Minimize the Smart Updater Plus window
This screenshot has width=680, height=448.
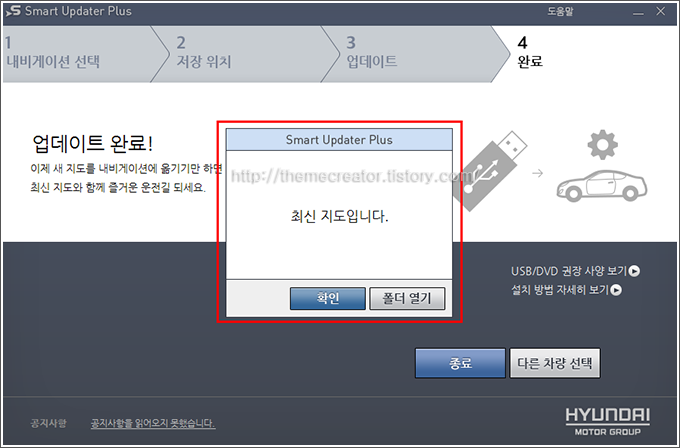click(x=638, y=12)
